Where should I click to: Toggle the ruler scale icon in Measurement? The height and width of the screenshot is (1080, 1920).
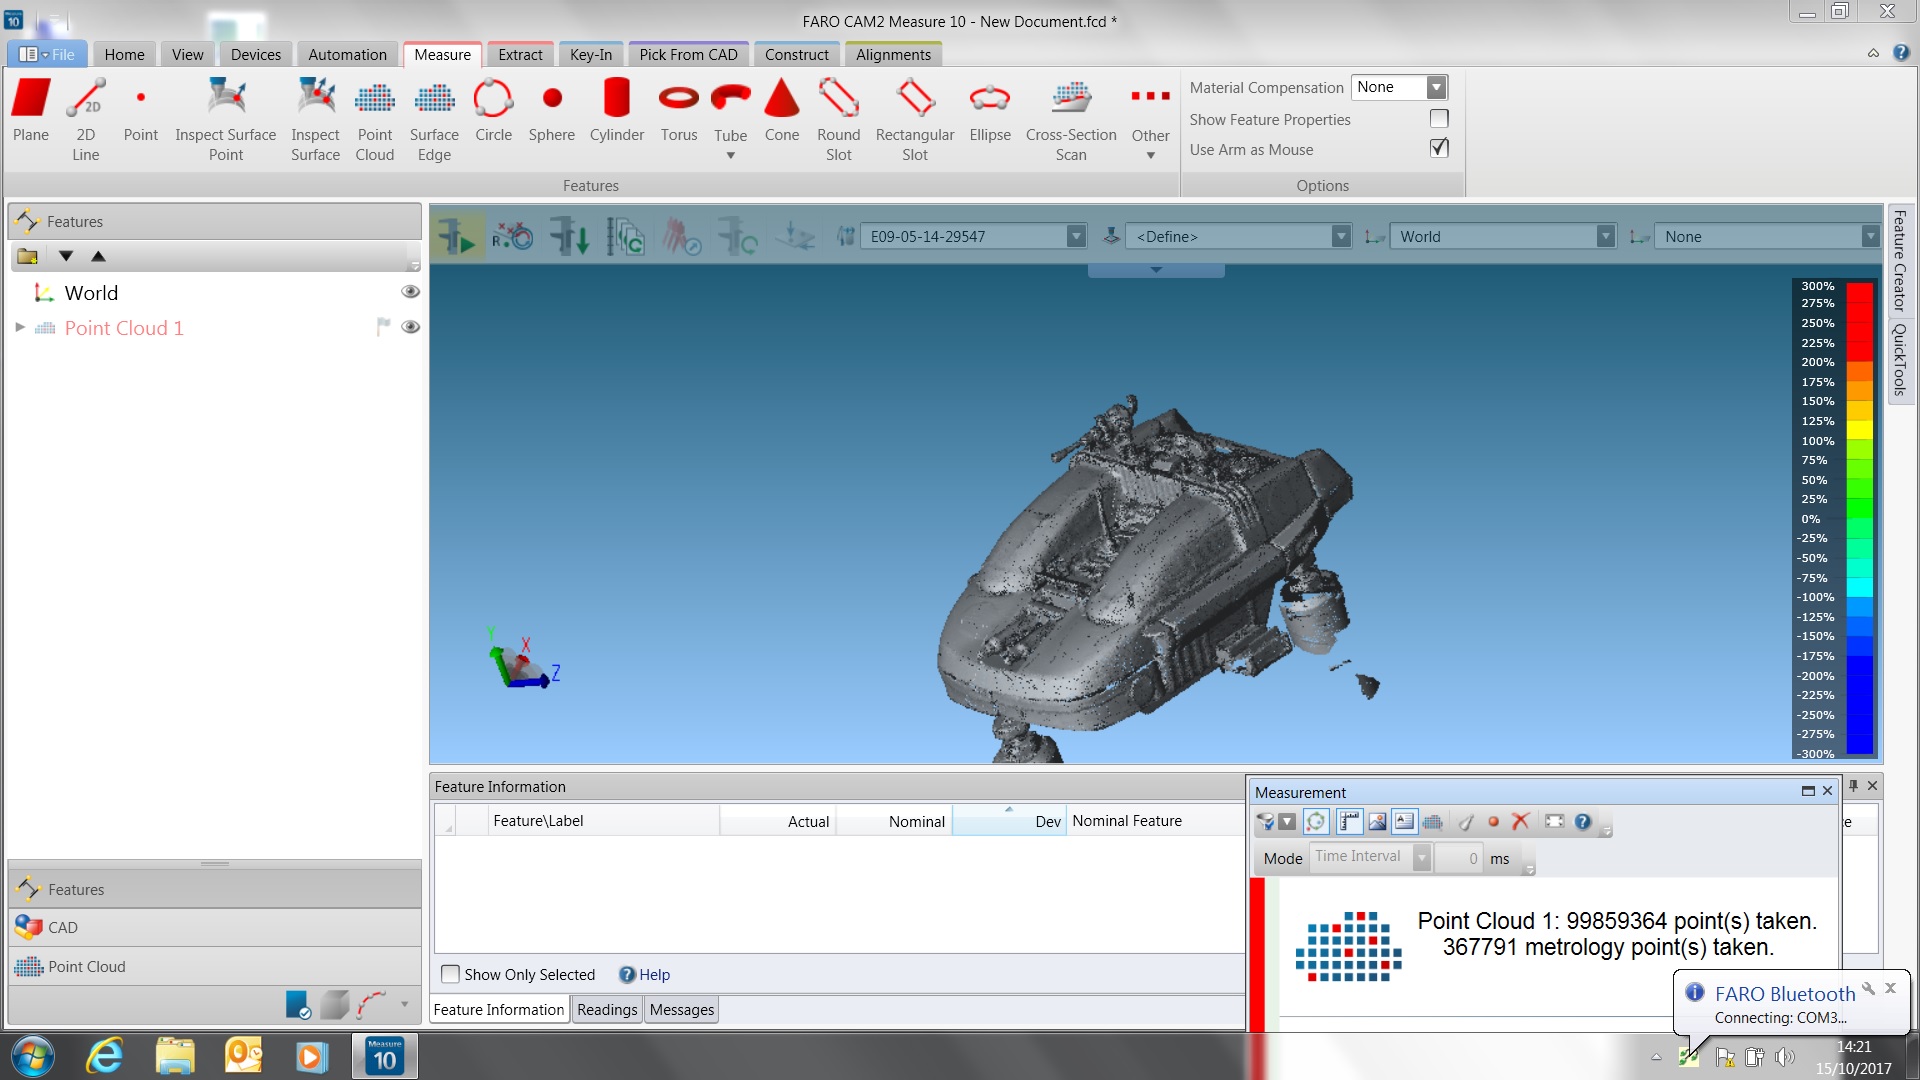(x=1350, y=822)
